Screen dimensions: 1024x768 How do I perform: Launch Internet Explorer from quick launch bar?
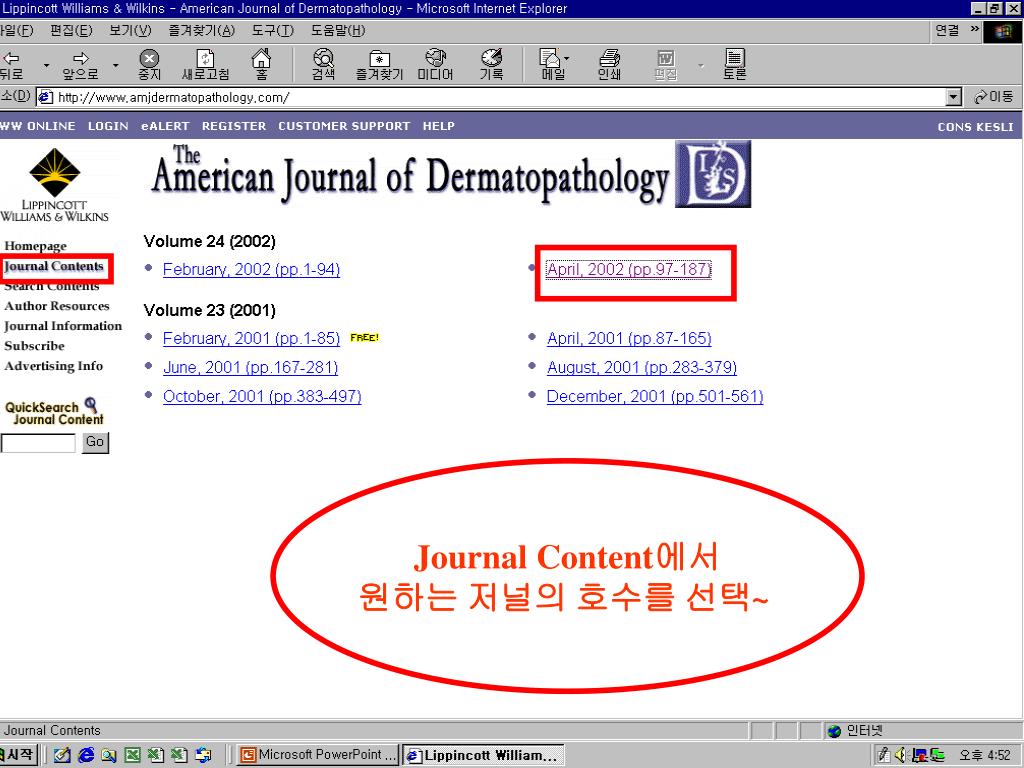(x=86, y=756)
